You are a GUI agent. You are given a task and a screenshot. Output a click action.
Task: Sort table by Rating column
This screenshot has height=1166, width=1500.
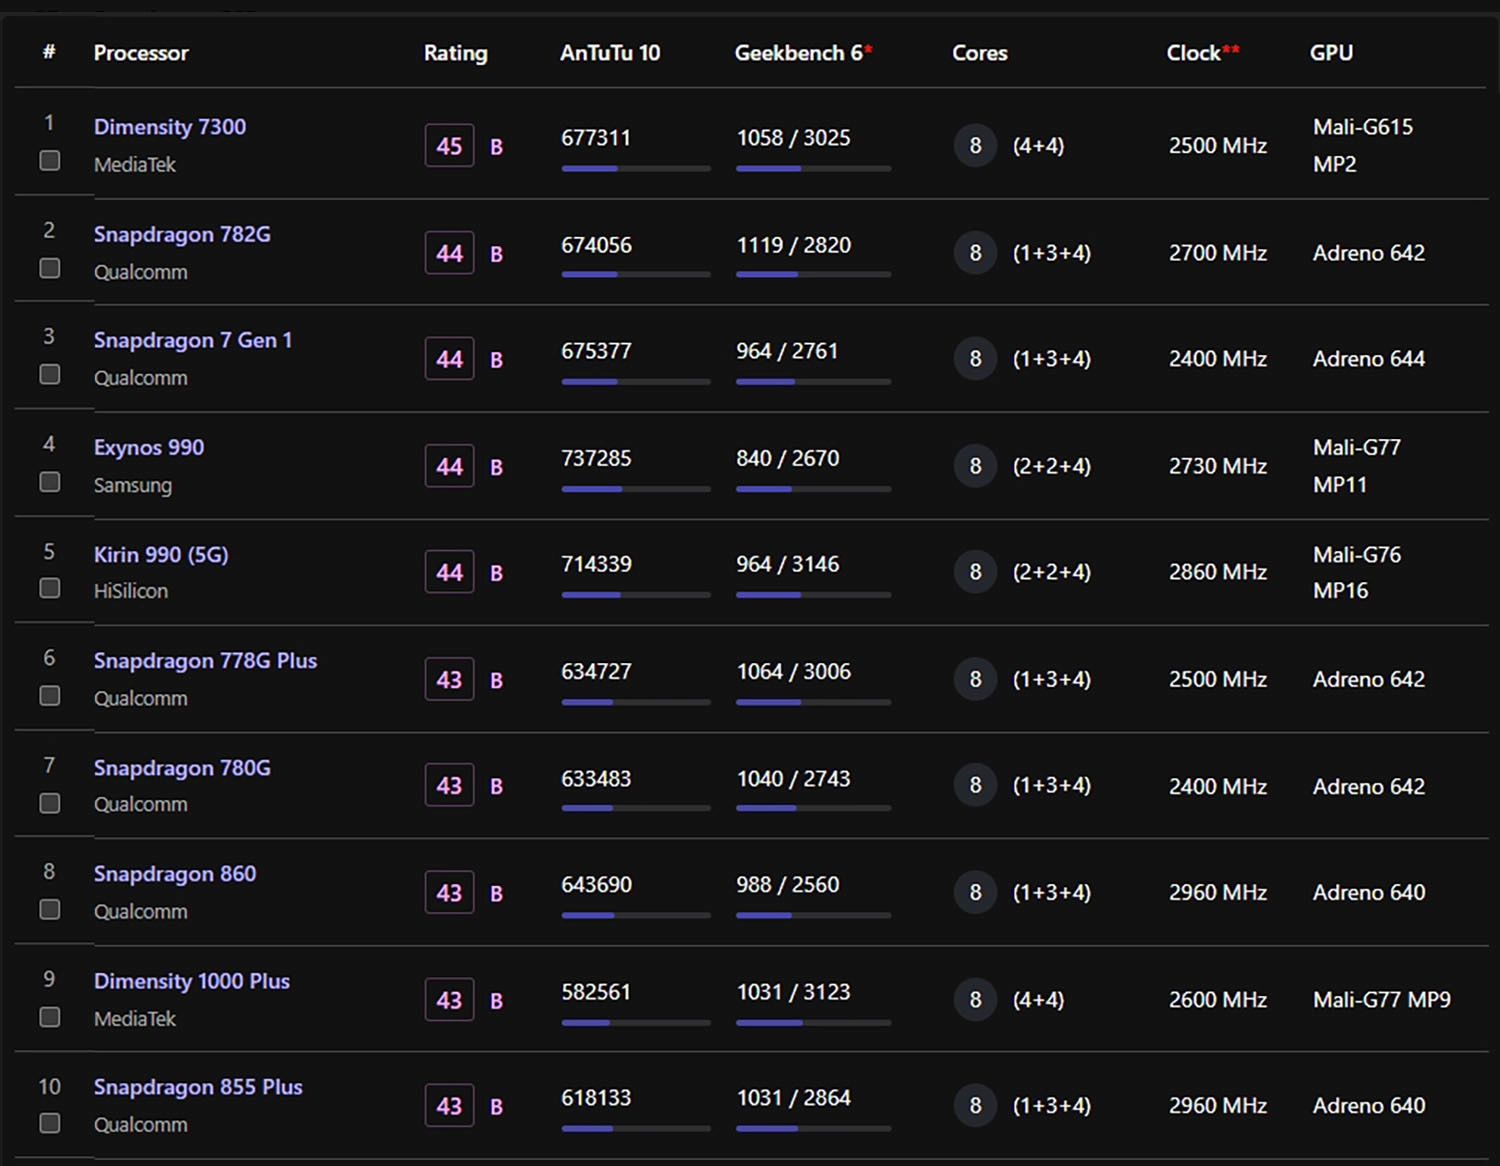tap(456, 53)
